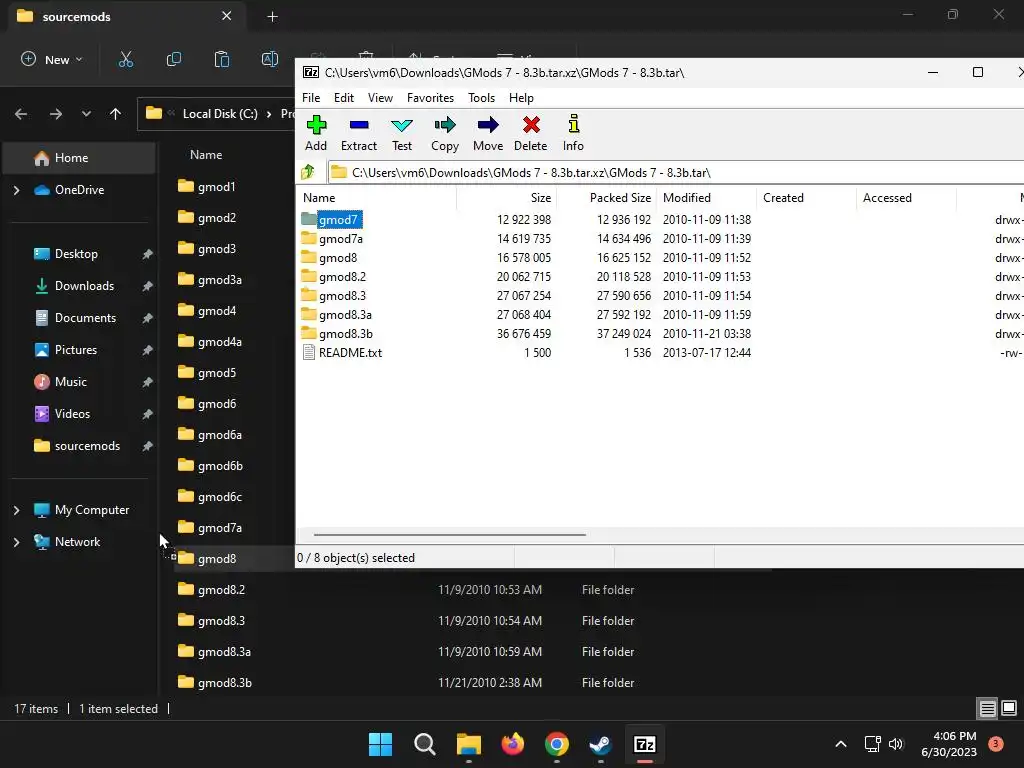Select gmod8.3a folder in File Explorer
Screen dimensions: 1024x768
pos(224,652)
